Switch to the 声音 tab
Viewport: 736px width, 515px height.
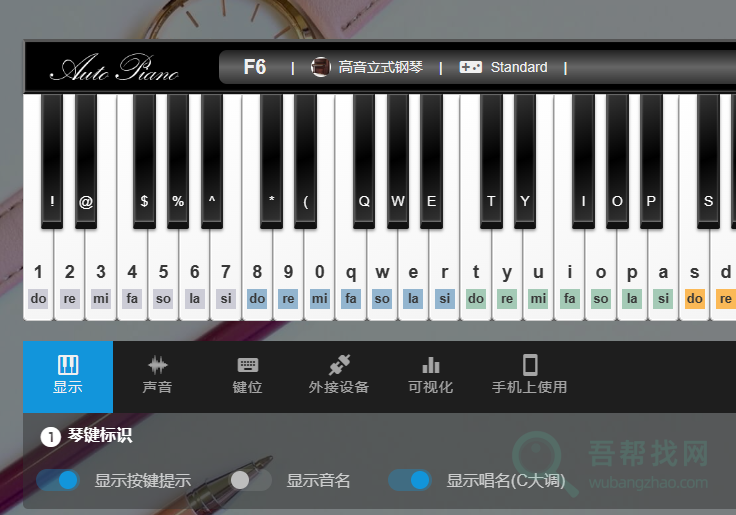tap(158, 377)
